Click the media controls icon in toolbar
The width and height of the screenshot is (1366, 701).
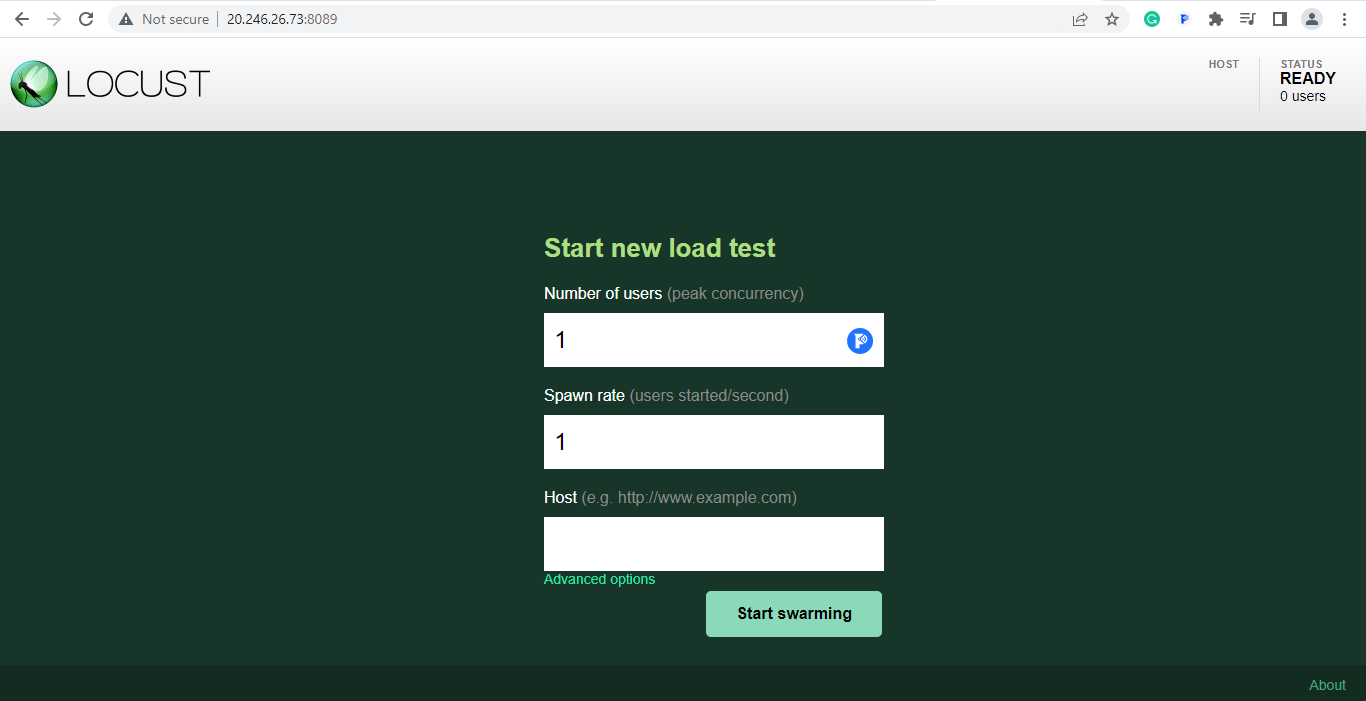click(x=1247, y=18)
